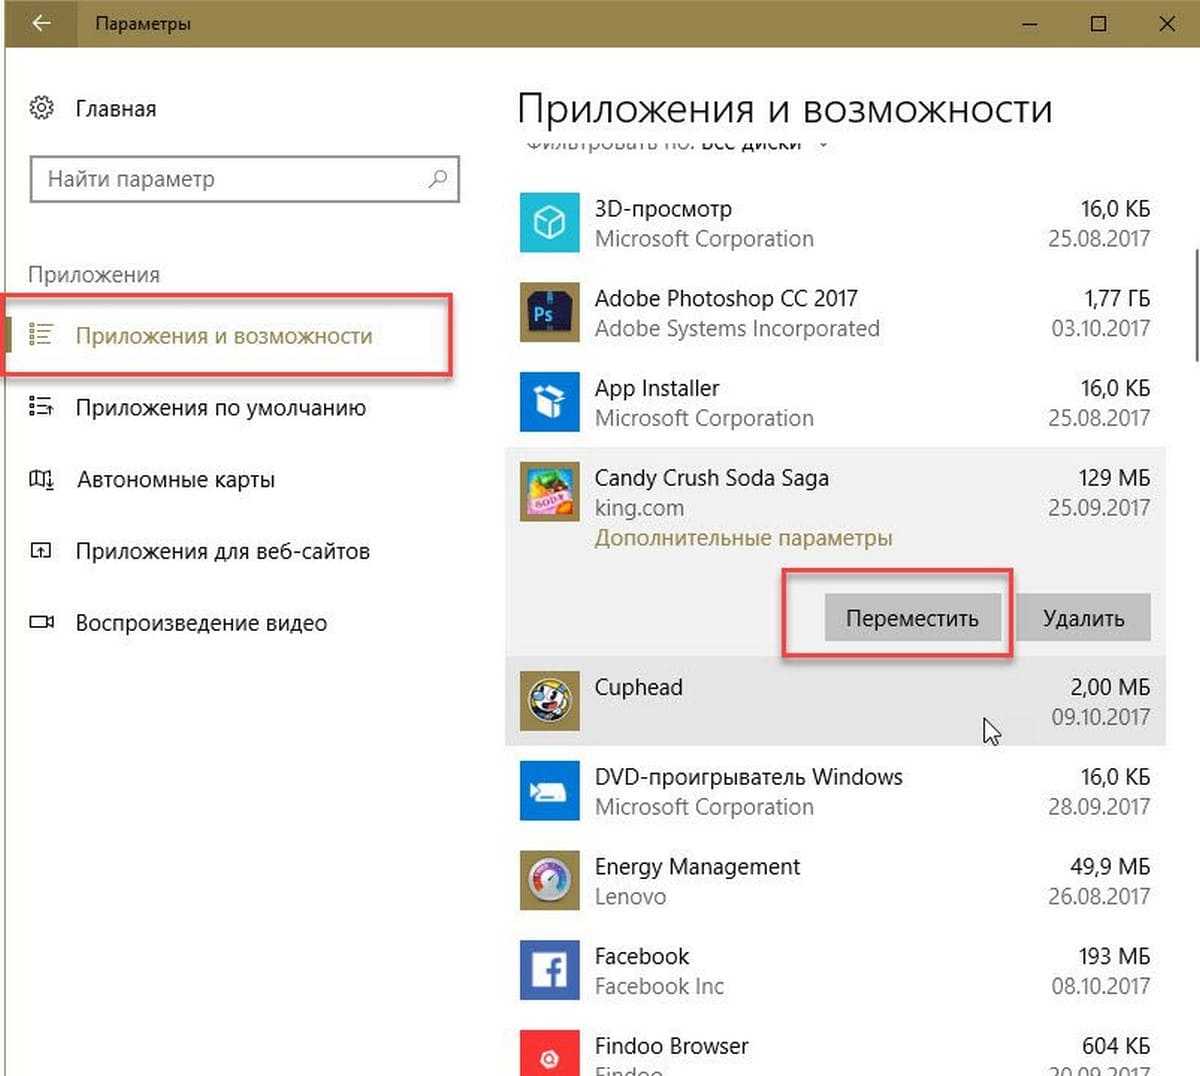
Task: Open Приложения для веб-сайтов section
Action: [222, 552]
